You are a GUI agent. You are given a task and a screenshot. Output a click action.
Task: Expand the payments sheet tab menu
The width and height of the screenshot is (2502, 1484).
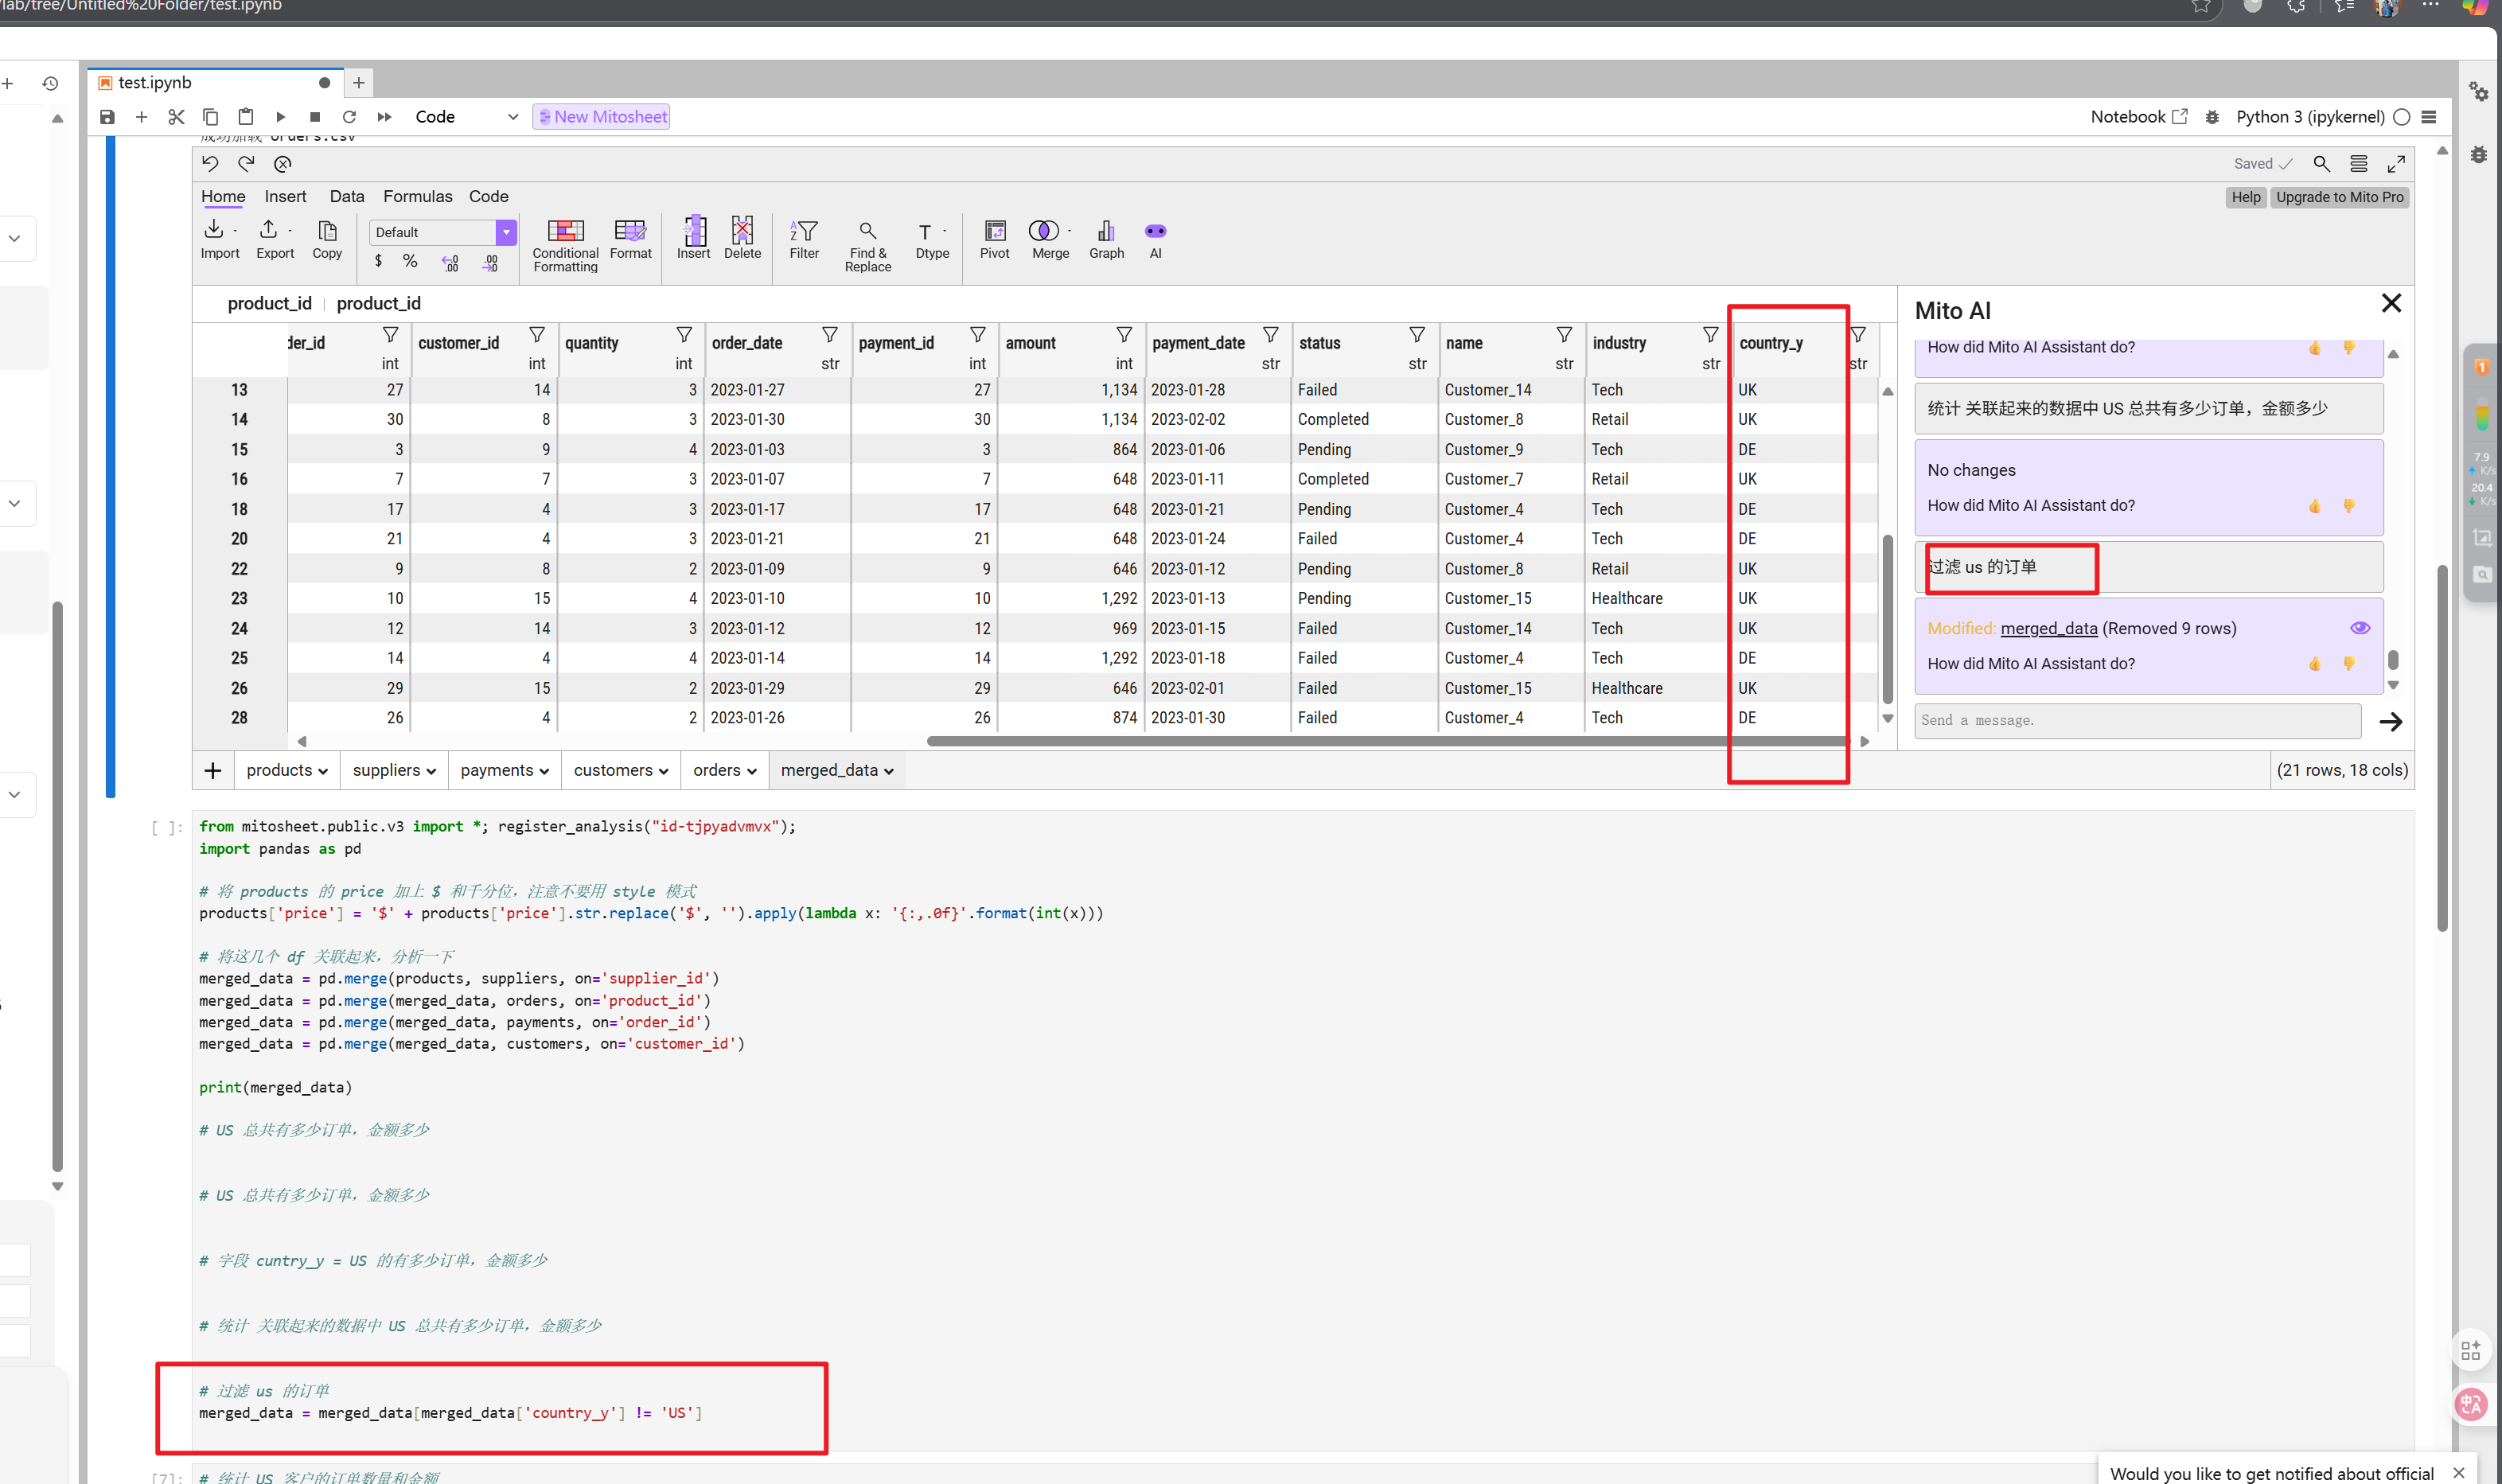pos(544,771)
